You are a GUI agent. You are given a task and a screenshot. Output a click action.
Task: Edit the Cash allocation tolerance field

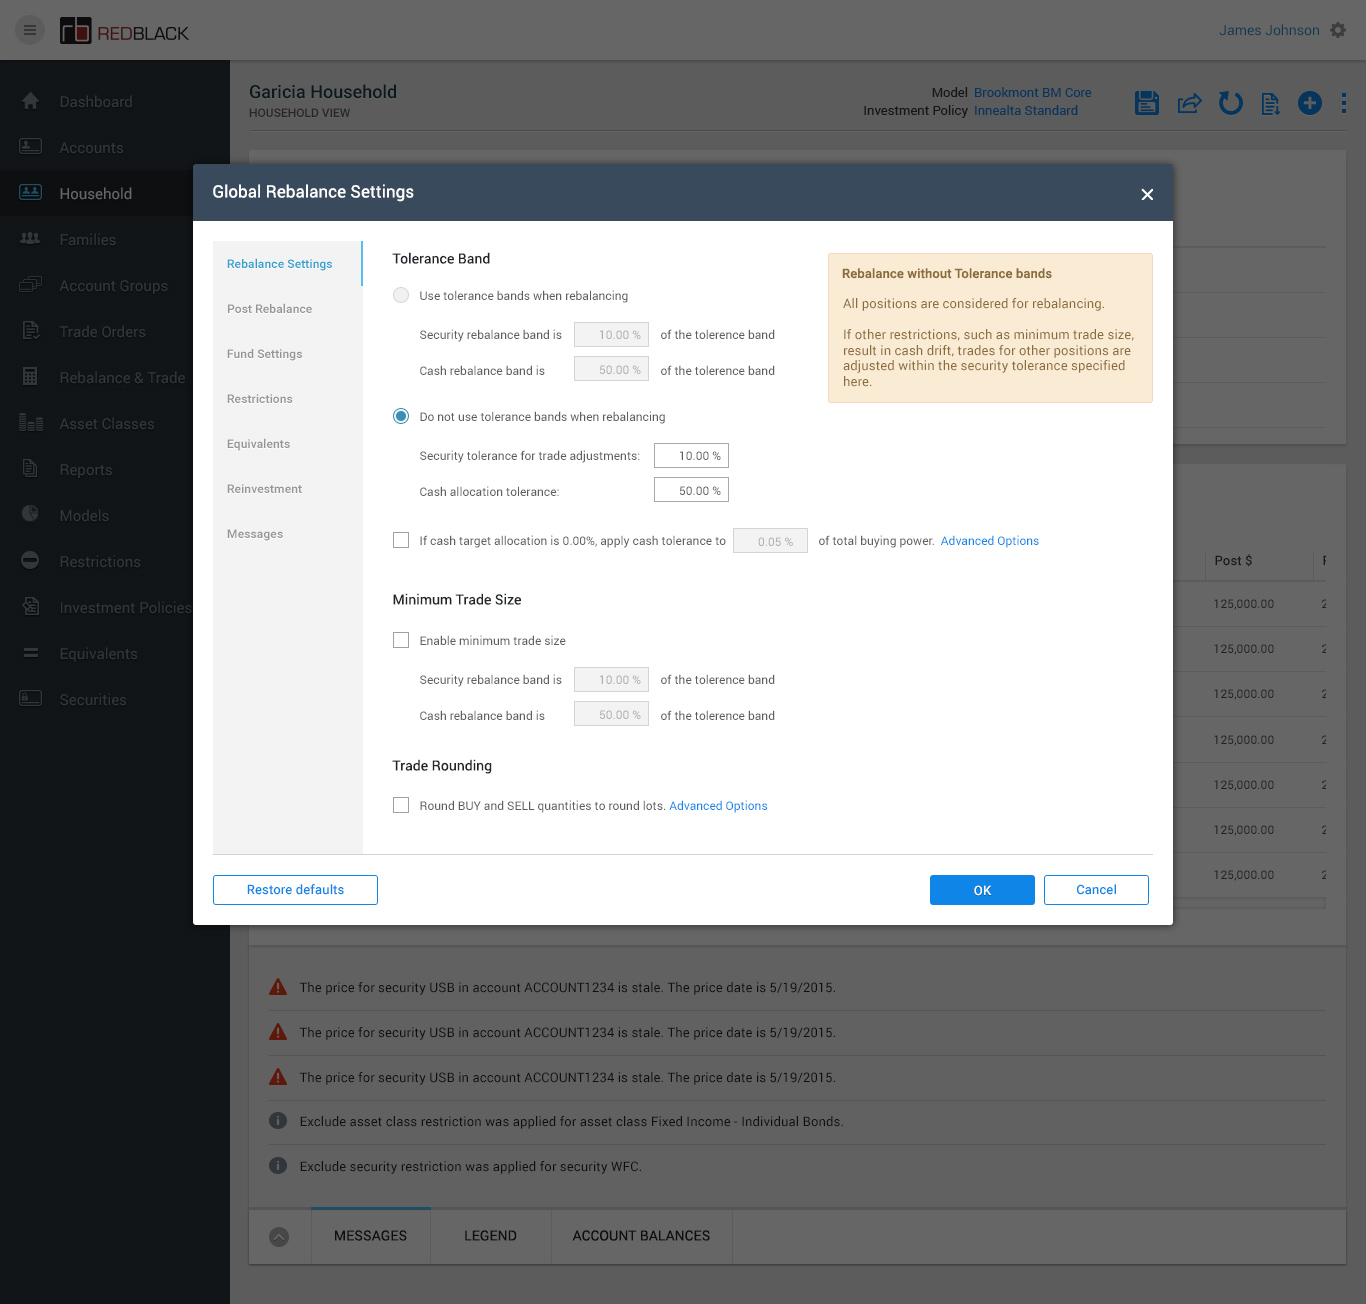coord(691,491)
